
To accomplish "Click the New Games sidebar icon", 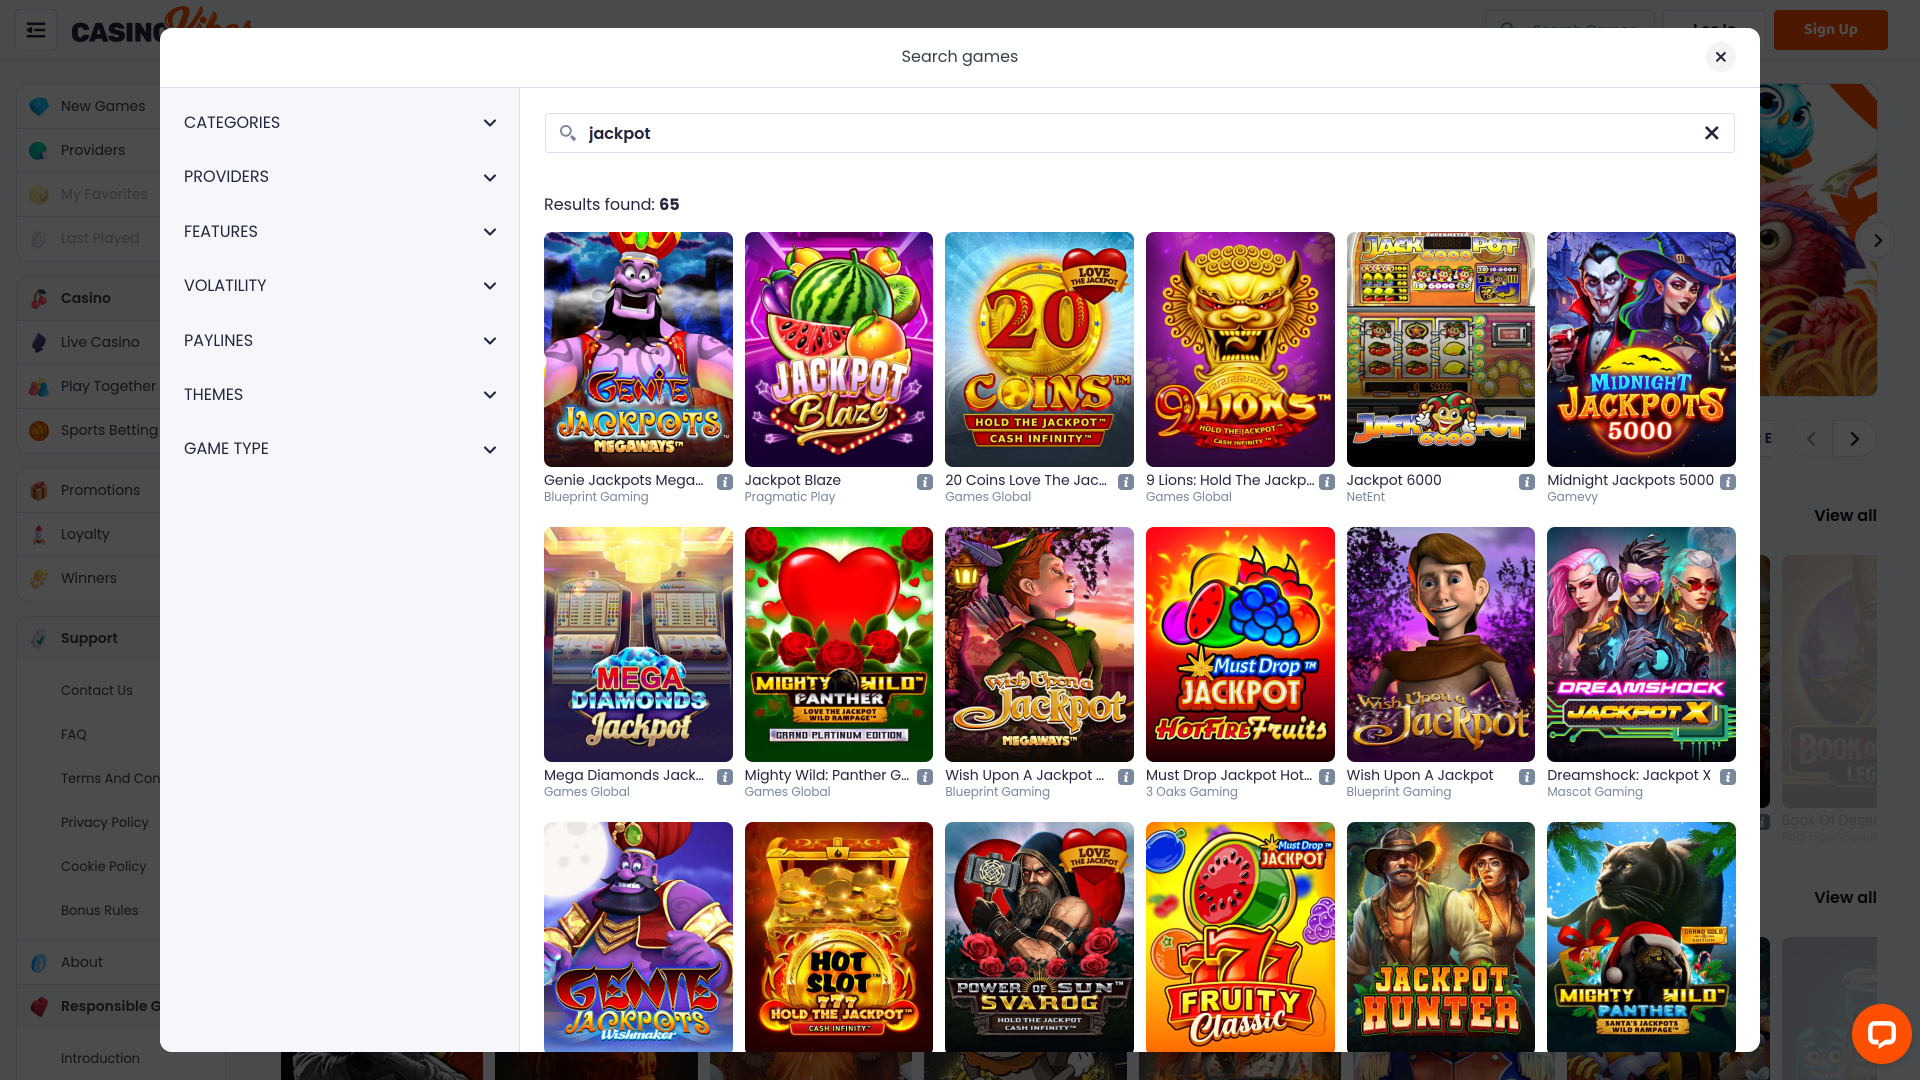I will click(x=39, y=106).
